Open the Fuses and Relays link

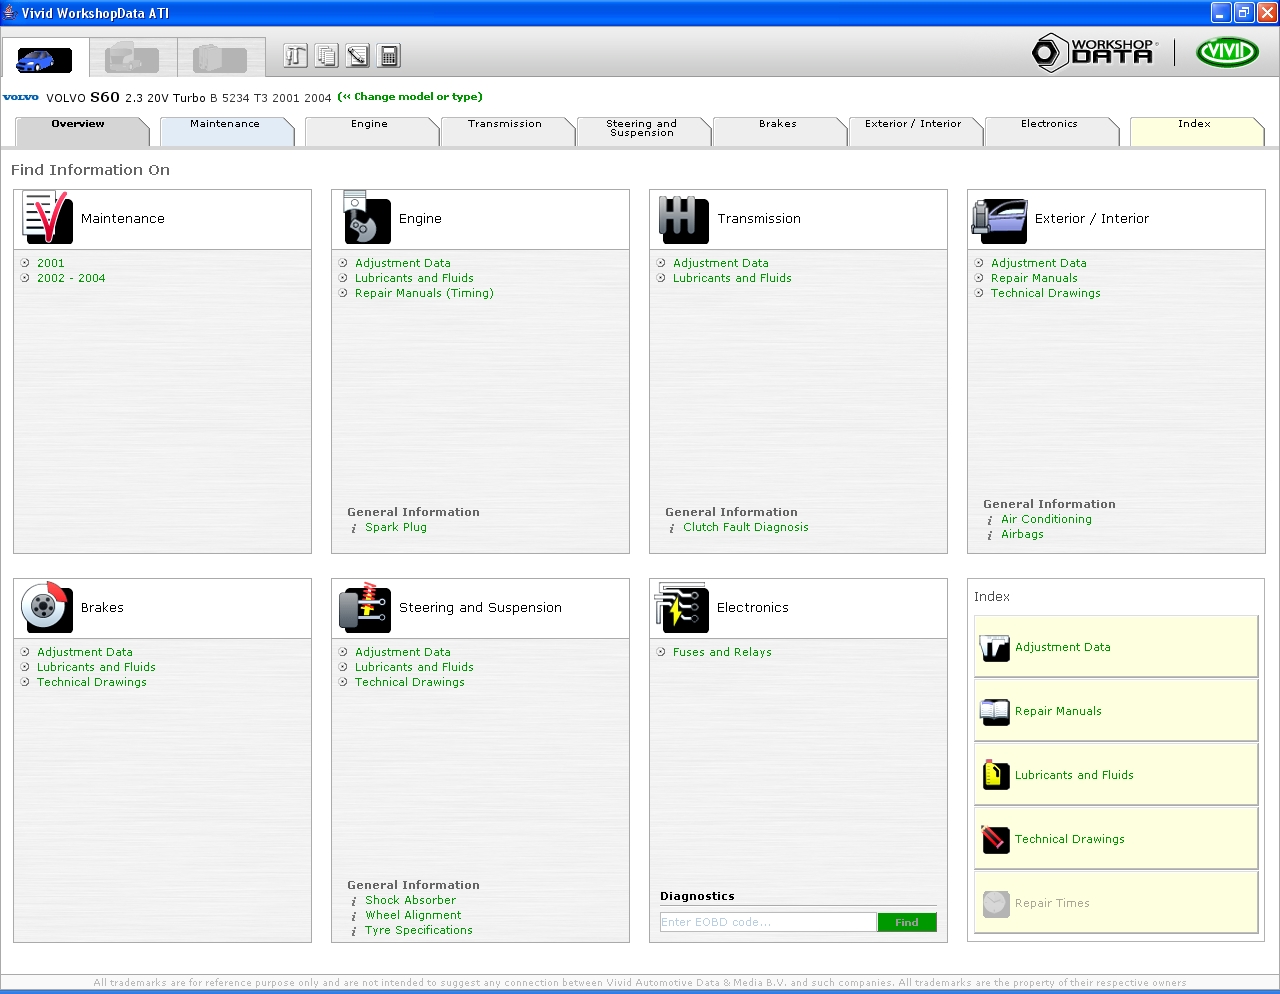click(722, 652)
